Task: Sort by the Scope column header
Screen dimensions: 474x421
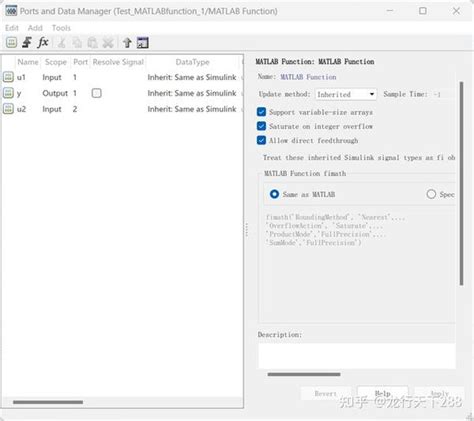Action: coord(56,62)
